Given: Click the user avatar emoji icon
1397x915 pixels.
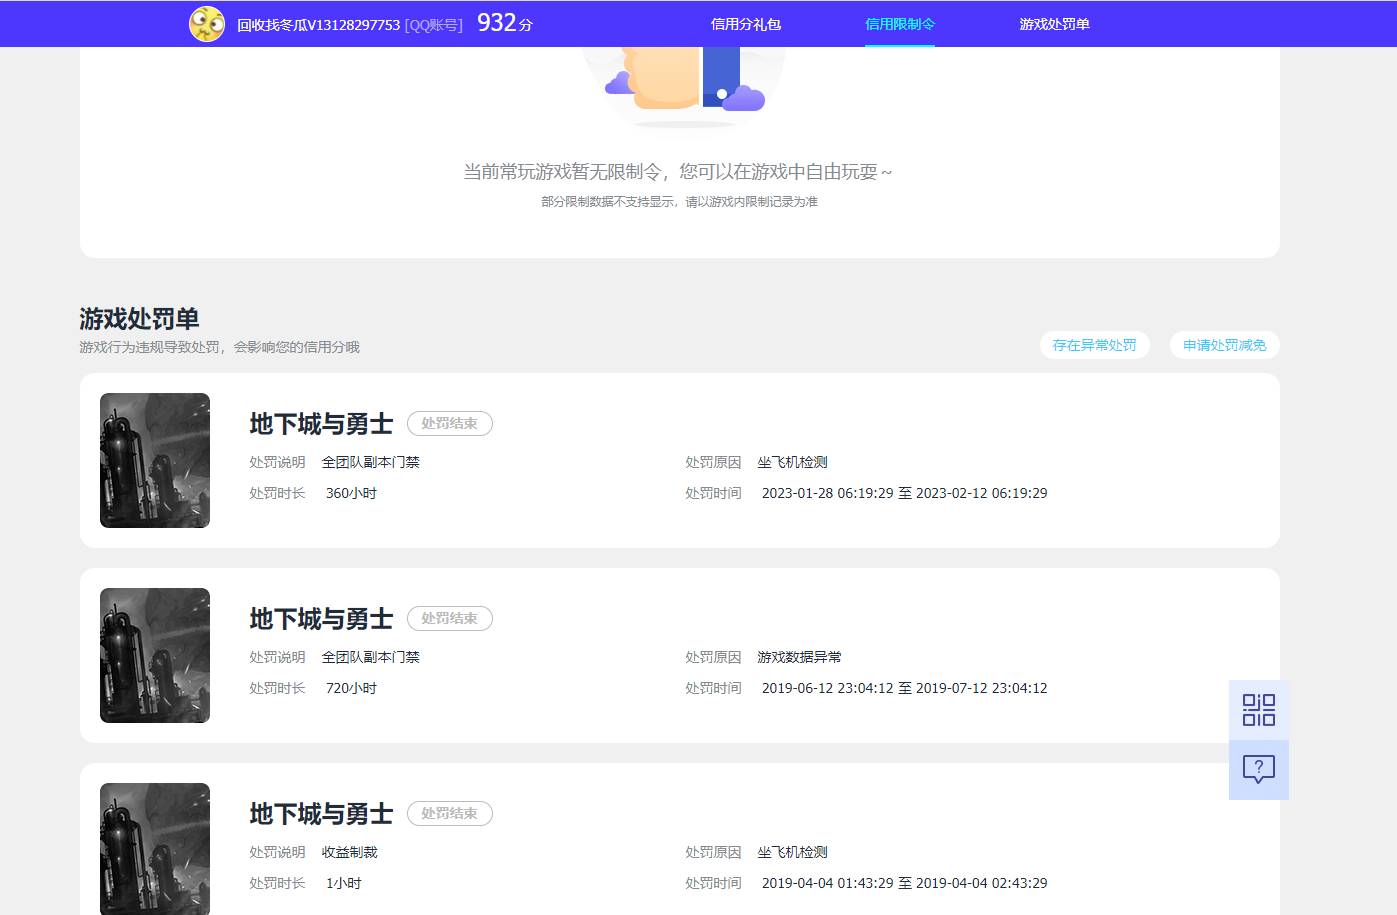Looking at the screenshot, I should click(x=207, y=23).
